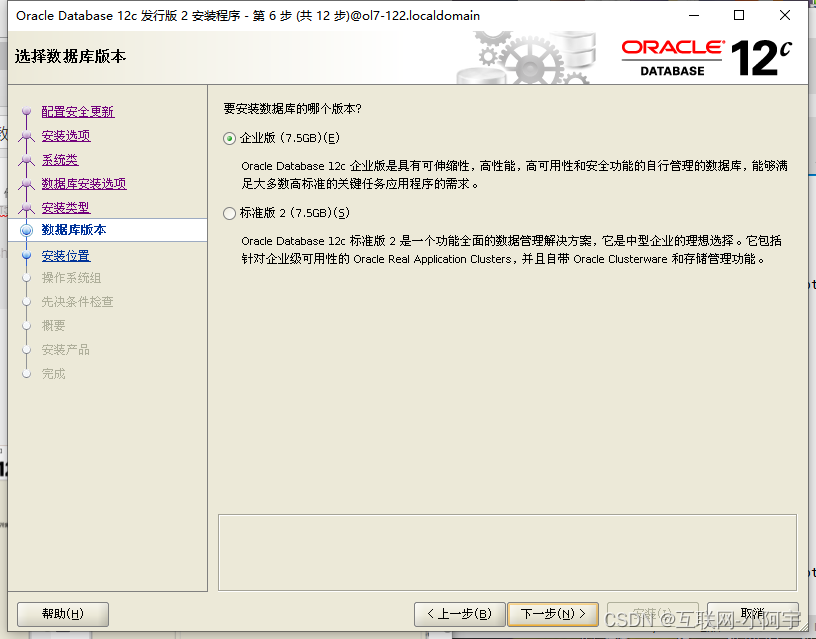Open the 系统类 step link

click(59, 160)
